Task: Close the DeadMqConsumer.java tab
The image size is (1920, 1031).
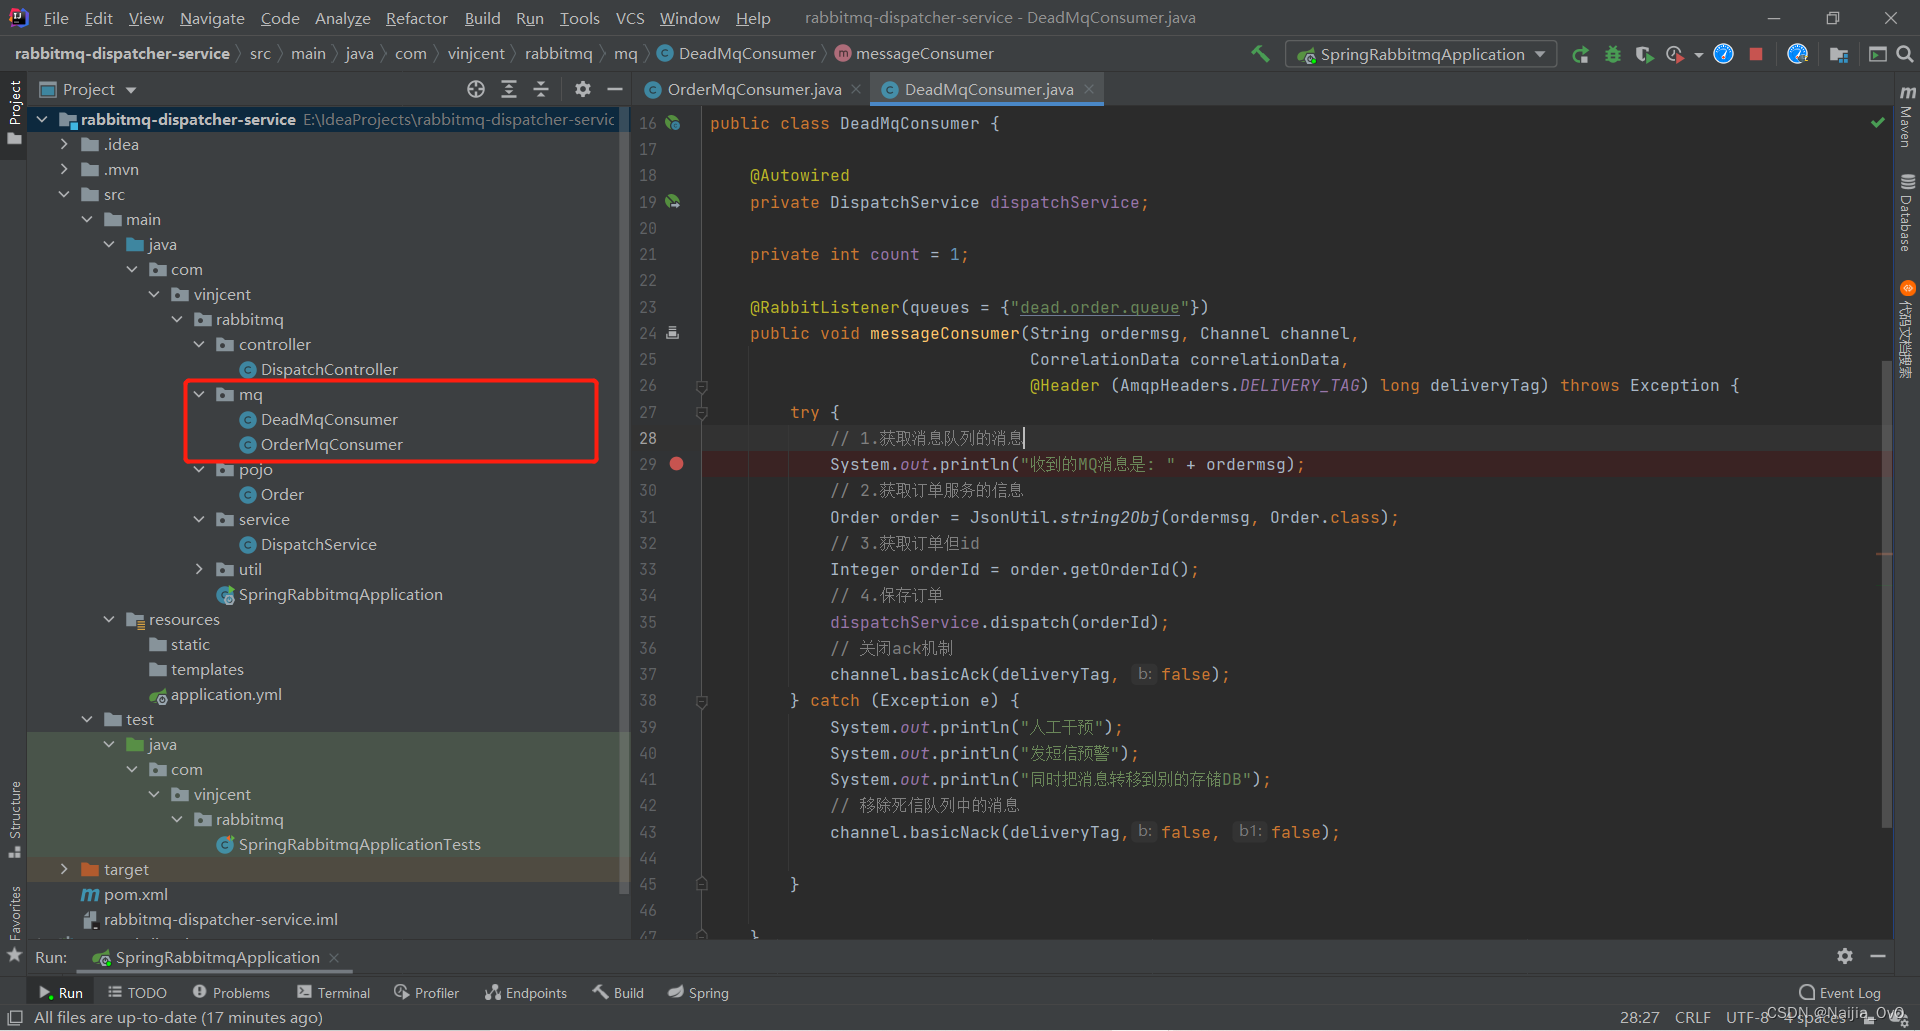Action: coord(1089,89)
